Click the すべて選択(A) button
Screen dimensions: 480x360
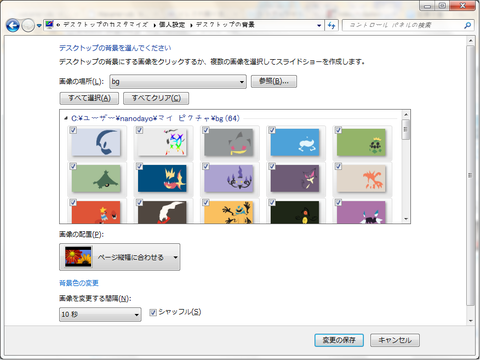(89, 98)
